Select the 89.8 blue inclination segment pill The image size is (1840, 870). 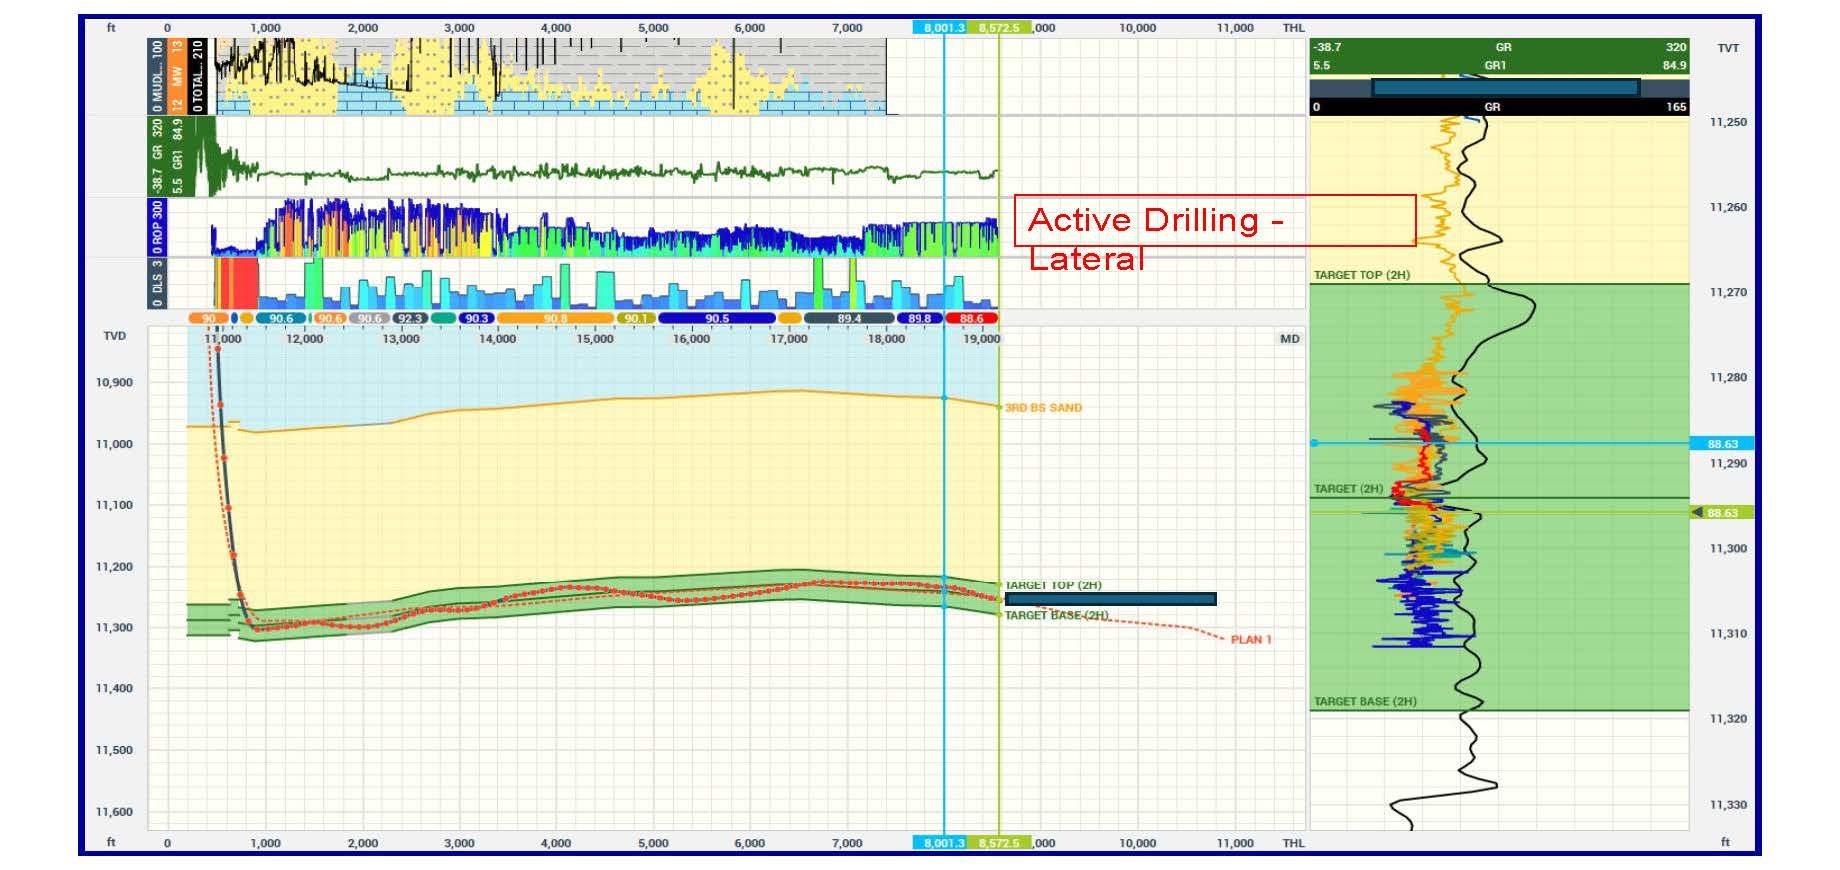(919, 318)
